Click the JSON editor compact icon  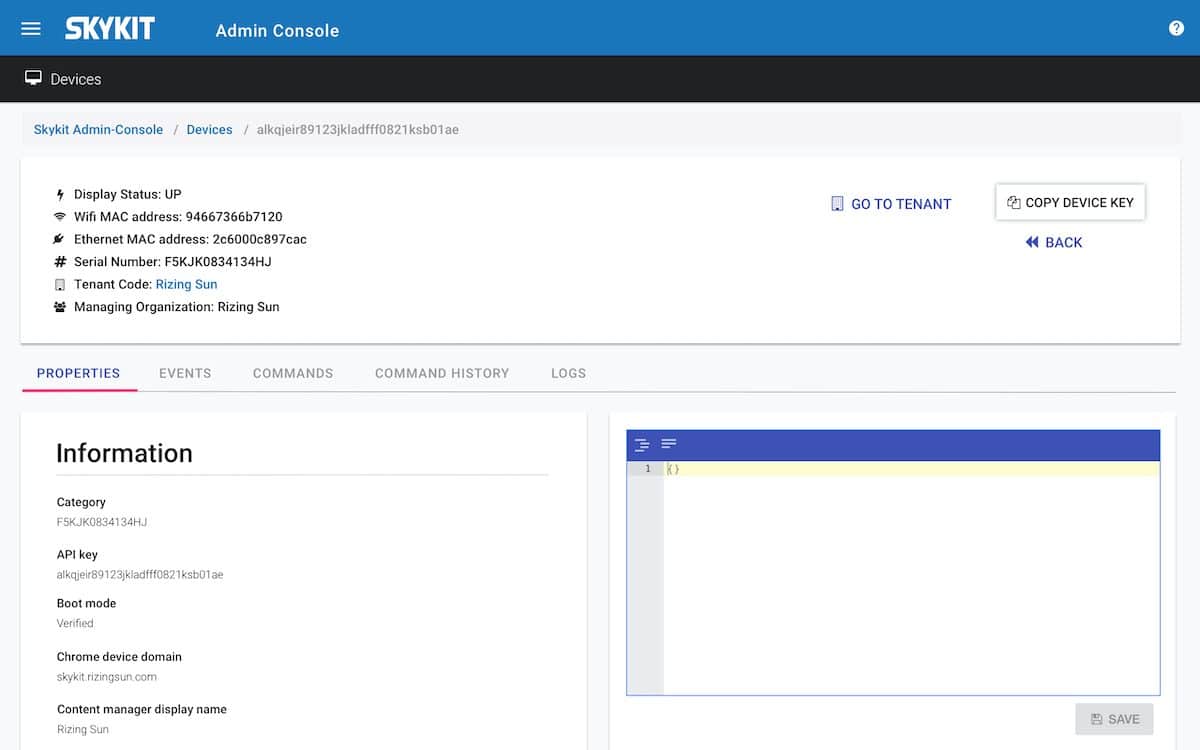(669, 444)
